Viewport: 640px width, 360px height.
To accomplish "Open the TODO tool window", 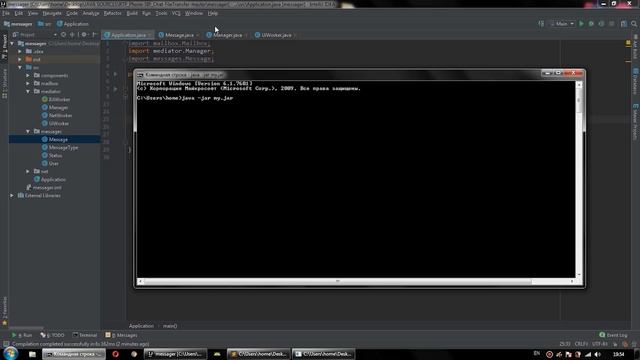I will pos(53,335).
